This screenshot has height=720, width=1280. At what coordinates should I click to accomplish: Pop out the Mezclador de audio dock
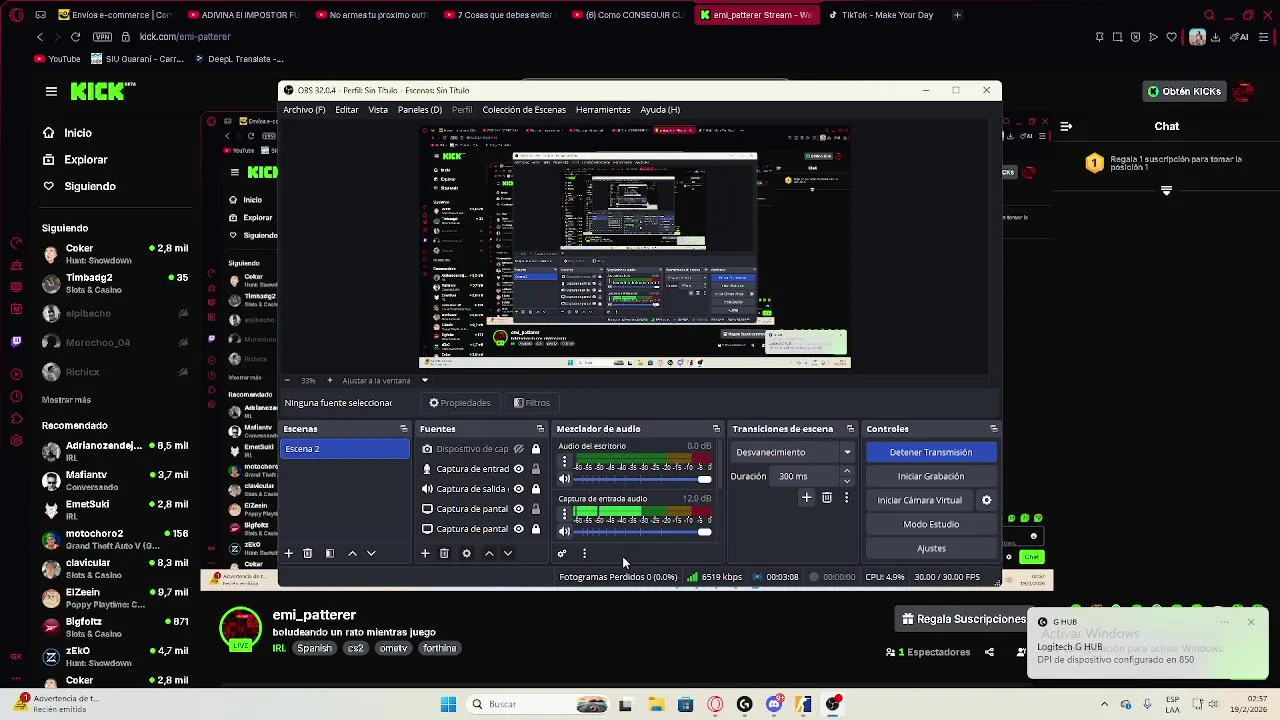click(716, 429)
